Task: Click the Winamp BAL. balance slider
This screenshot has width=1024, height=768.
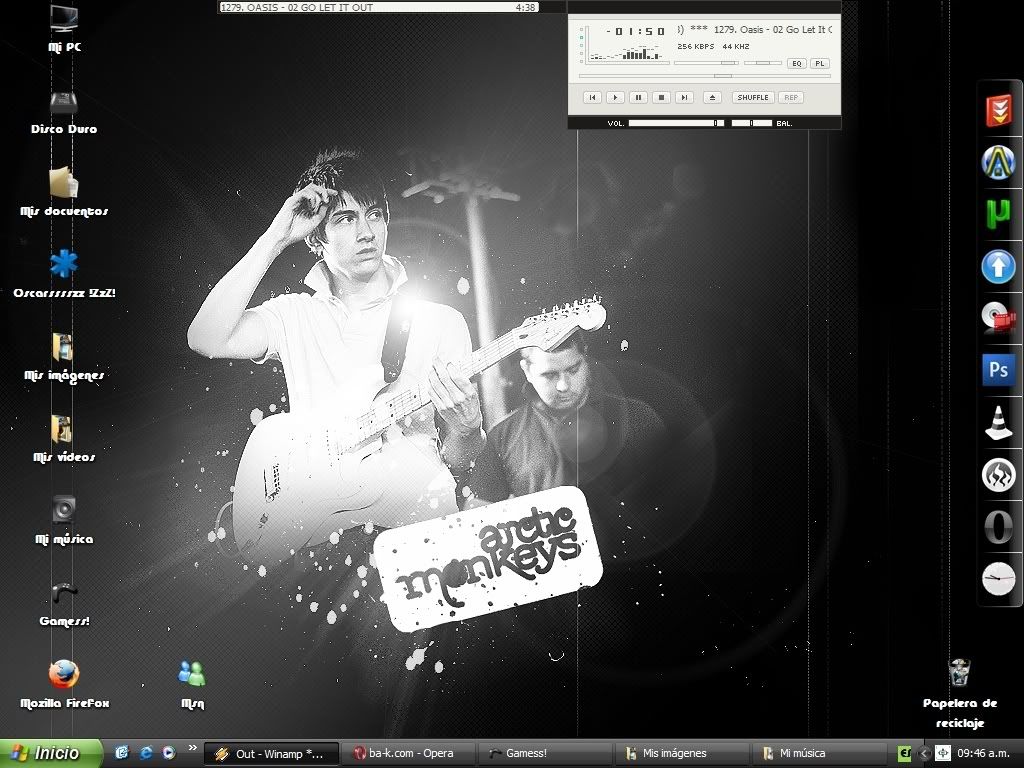Action: click(752, 123)
